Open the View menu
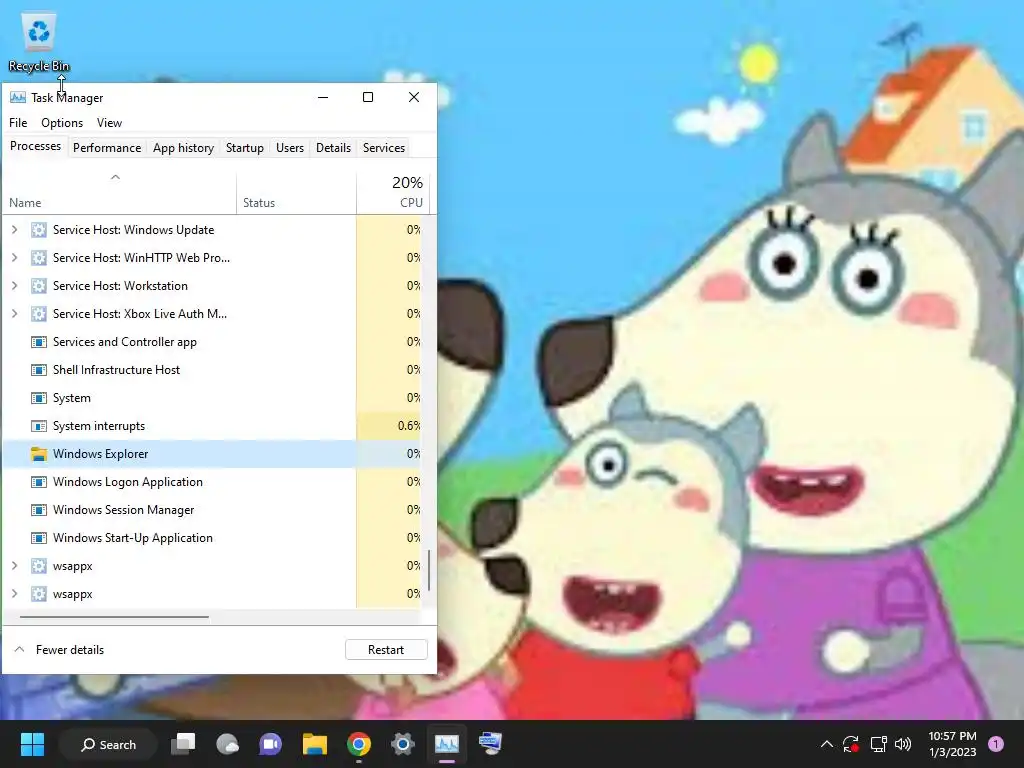This screenshot has height=768, width=1024. [x=109, y=123]
